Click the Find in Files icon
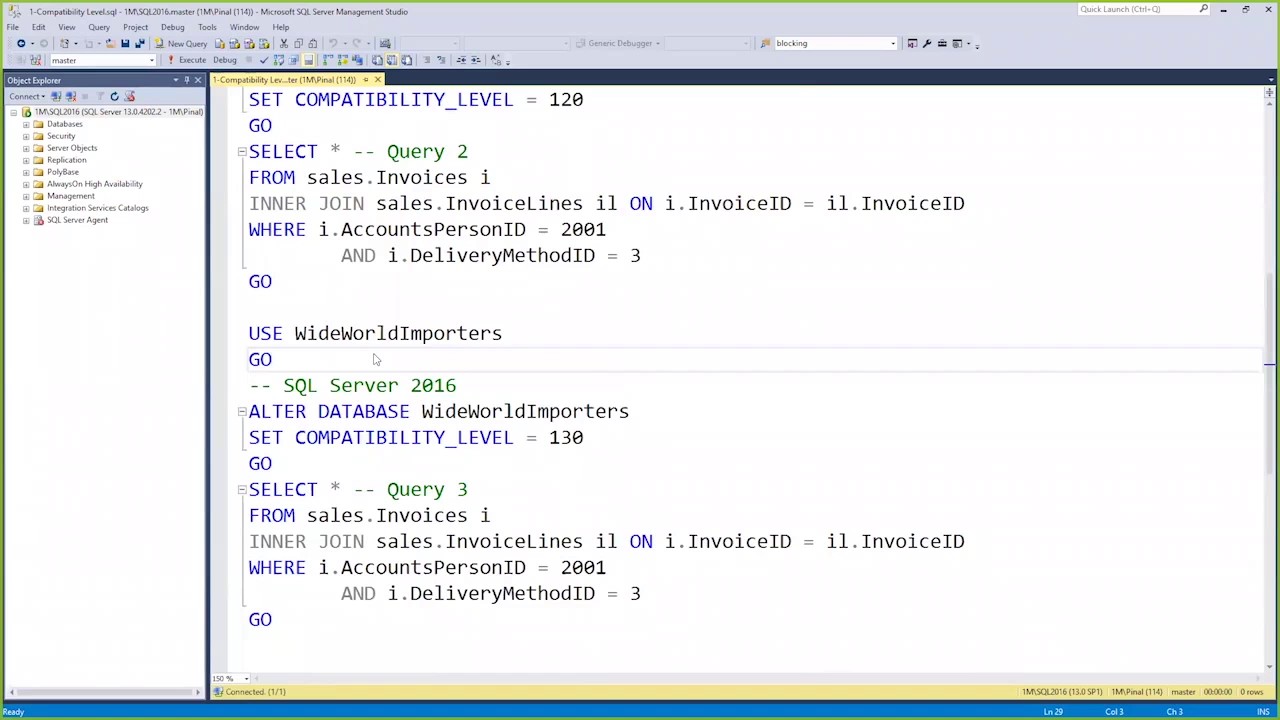 [765, 43]
